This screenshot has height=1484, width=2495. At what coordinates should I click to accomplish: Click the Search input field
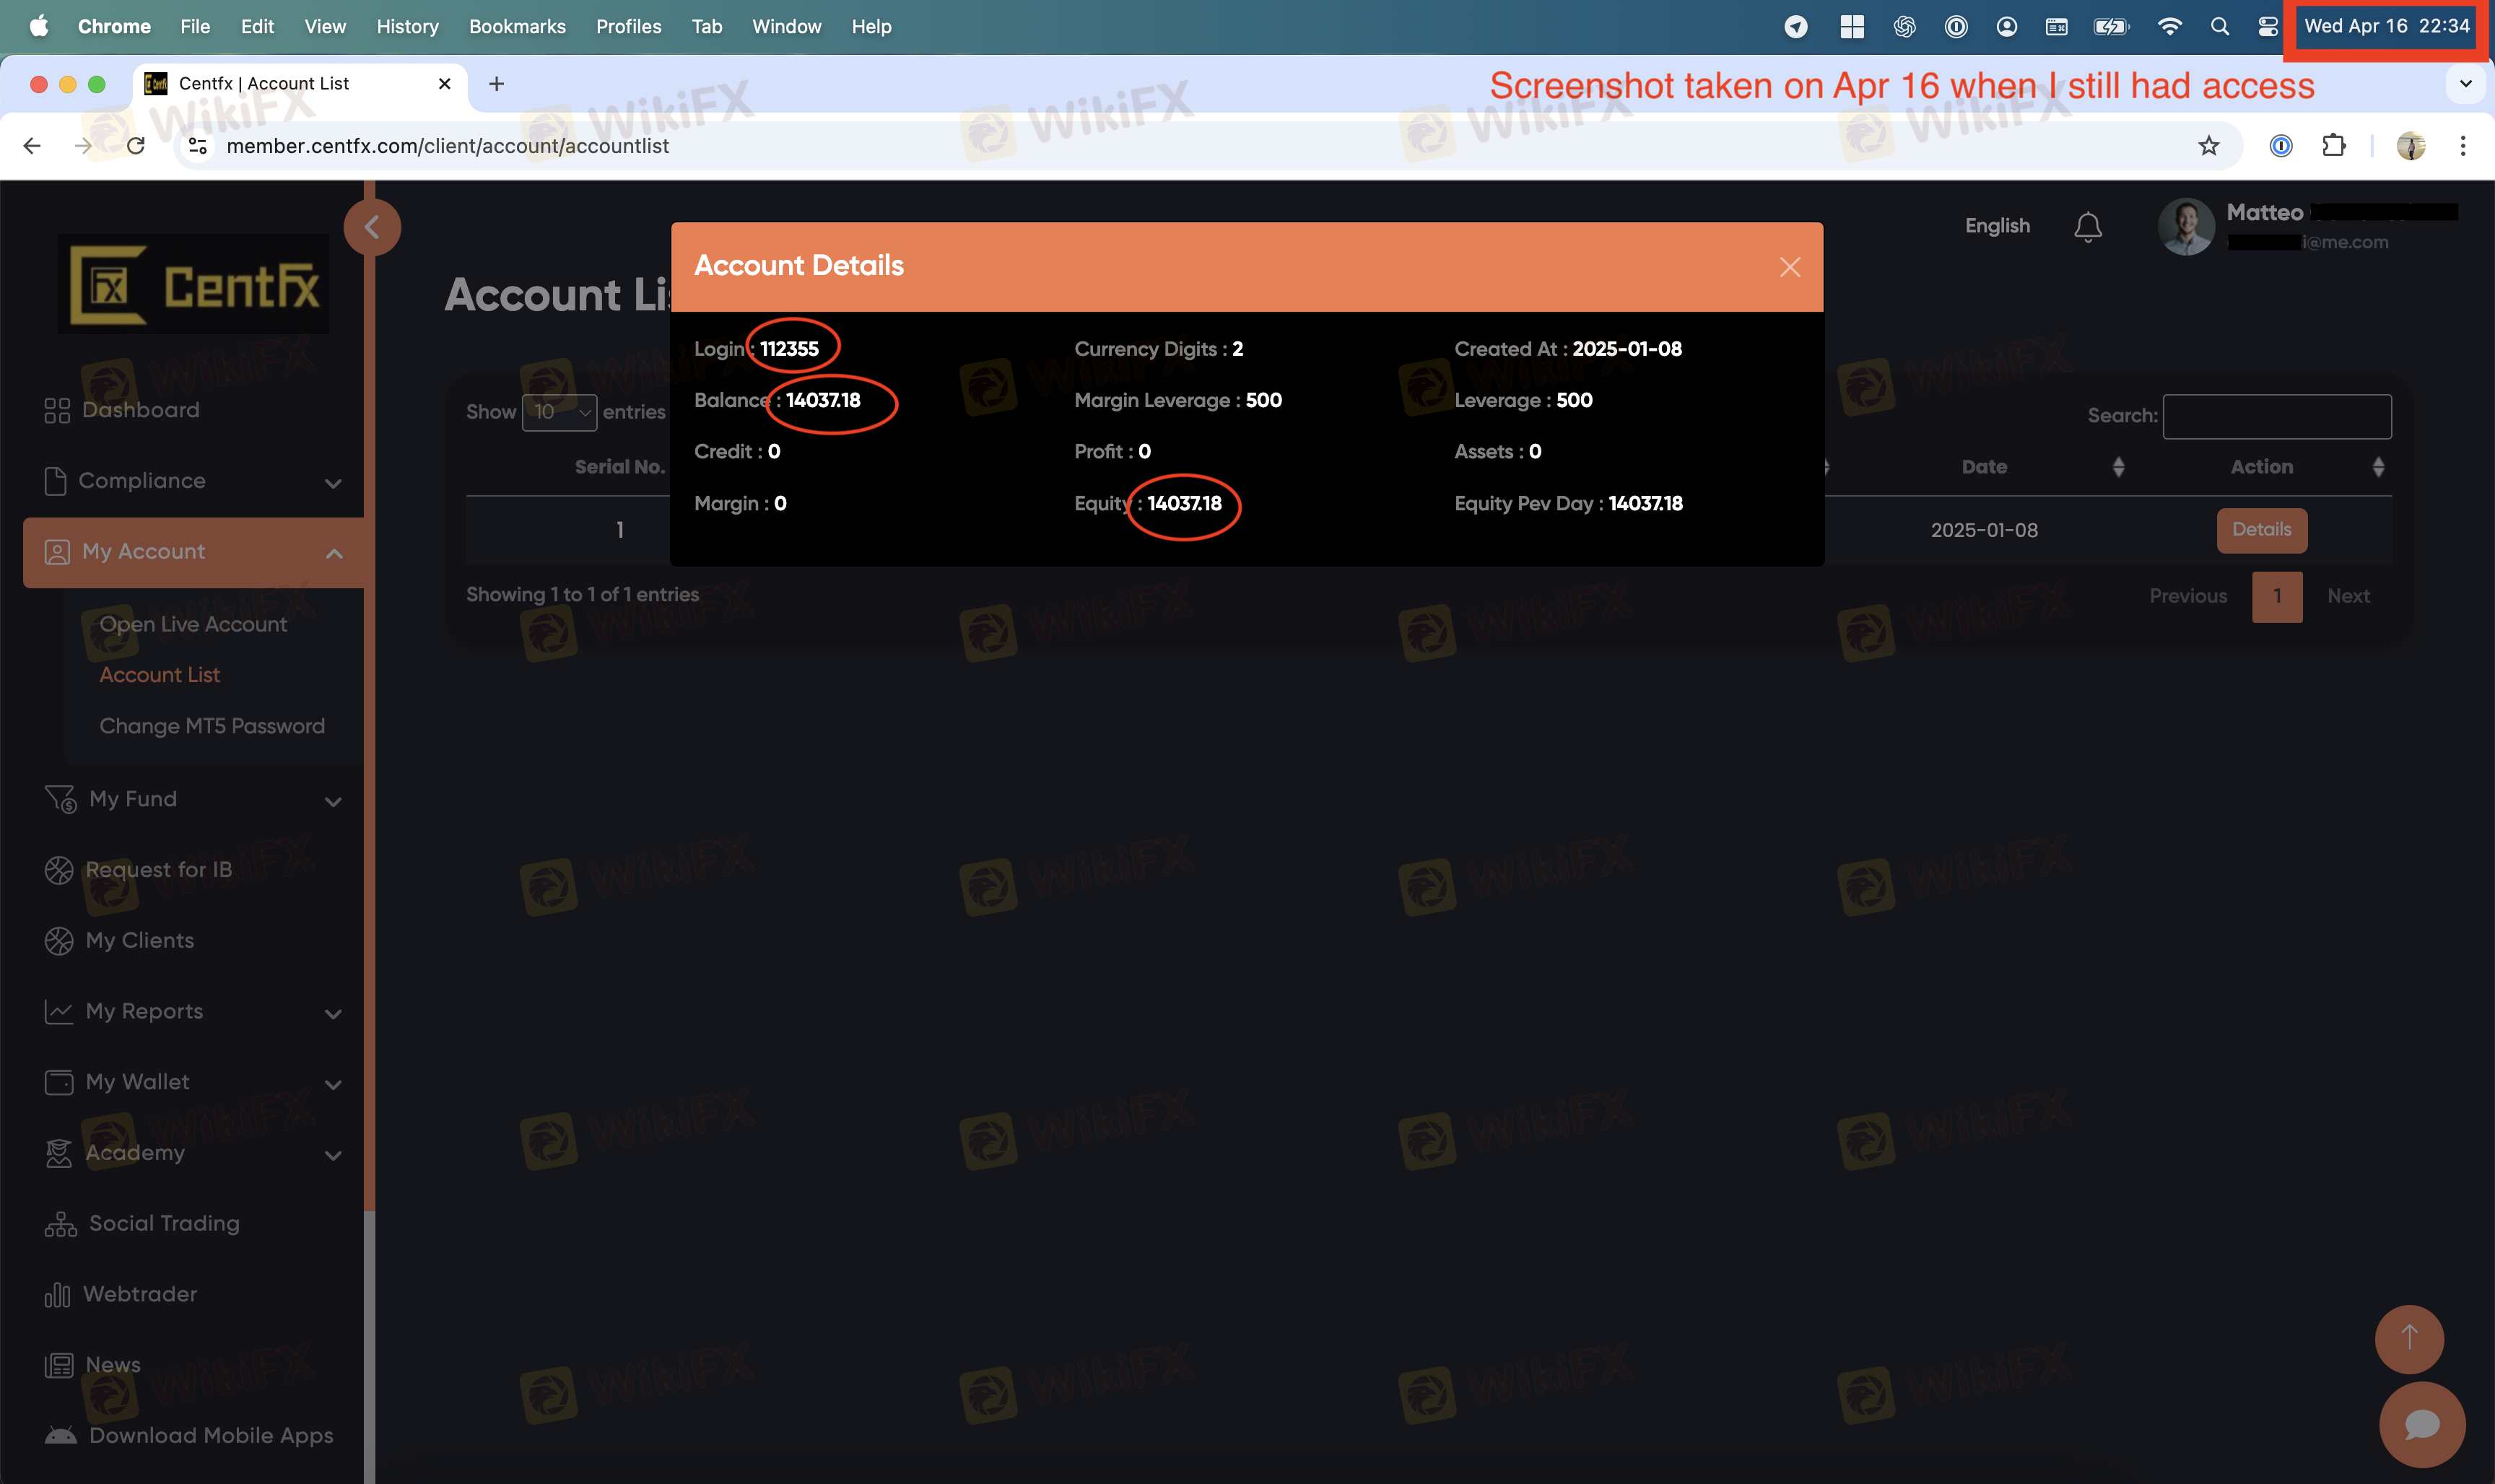2277,416
